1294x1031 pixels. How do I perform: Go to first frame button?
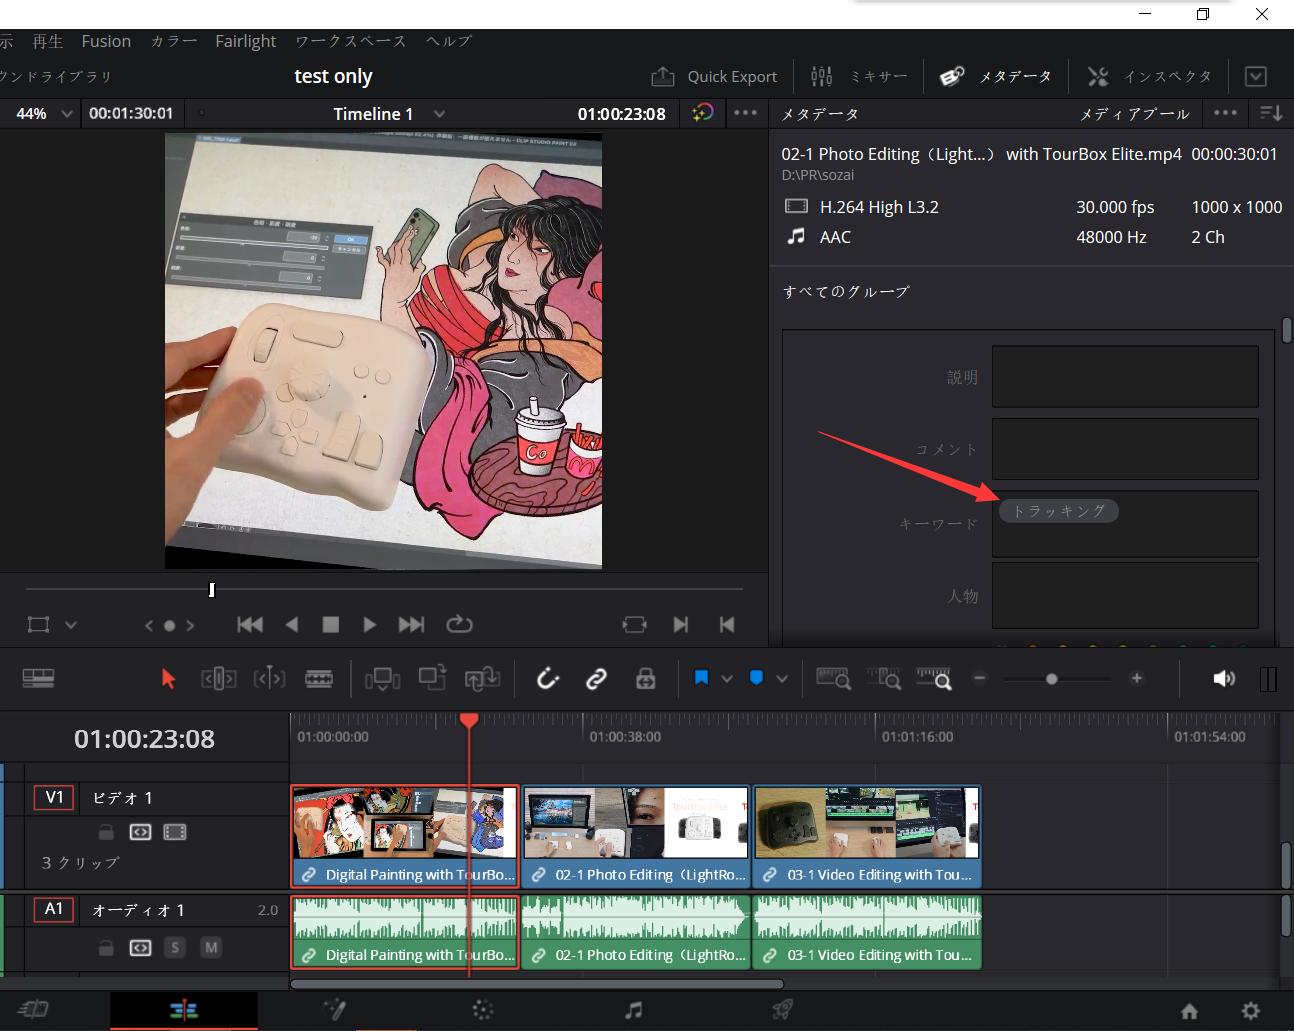click(250, 625)
